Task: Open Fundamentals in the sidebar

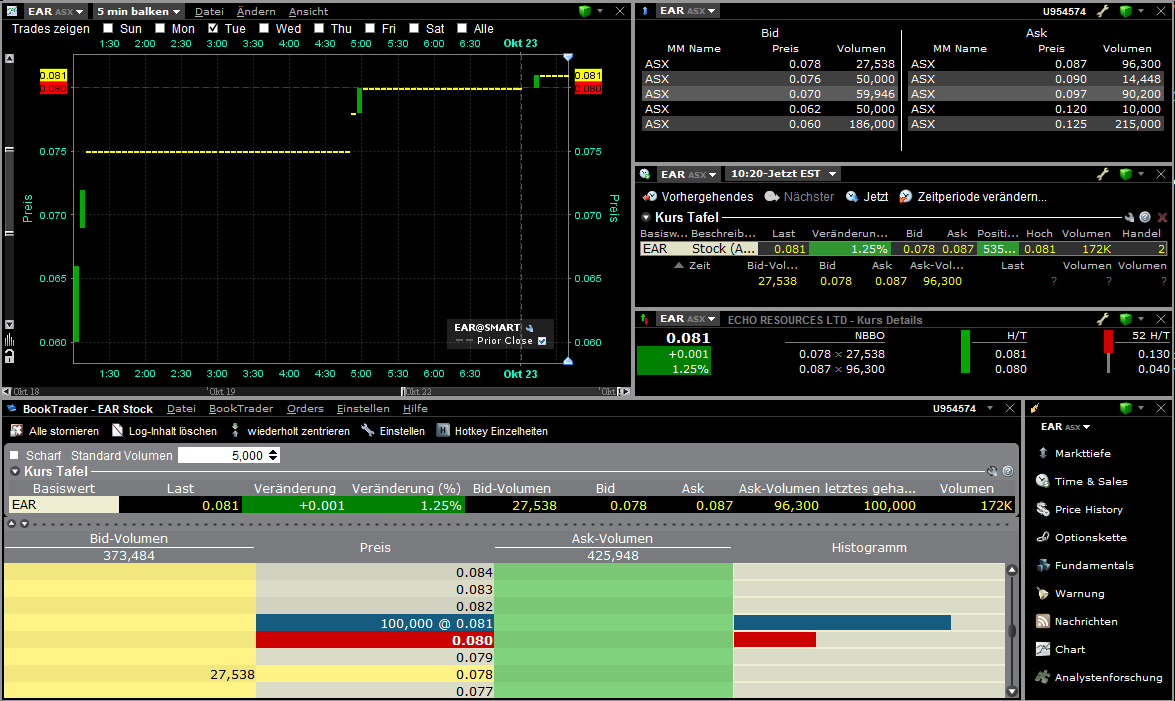Action: (1093, 566)
